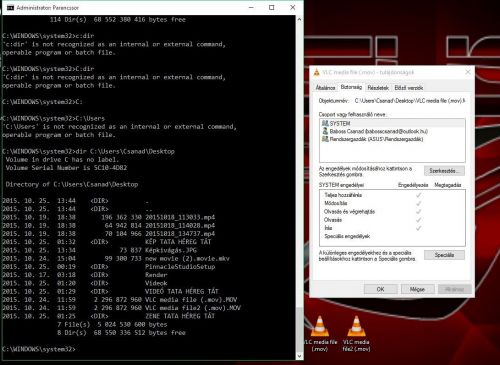The width and height of the screenshot is (500, 365).
Task: Switch to the Általános tab
Action: coord(325,88)
